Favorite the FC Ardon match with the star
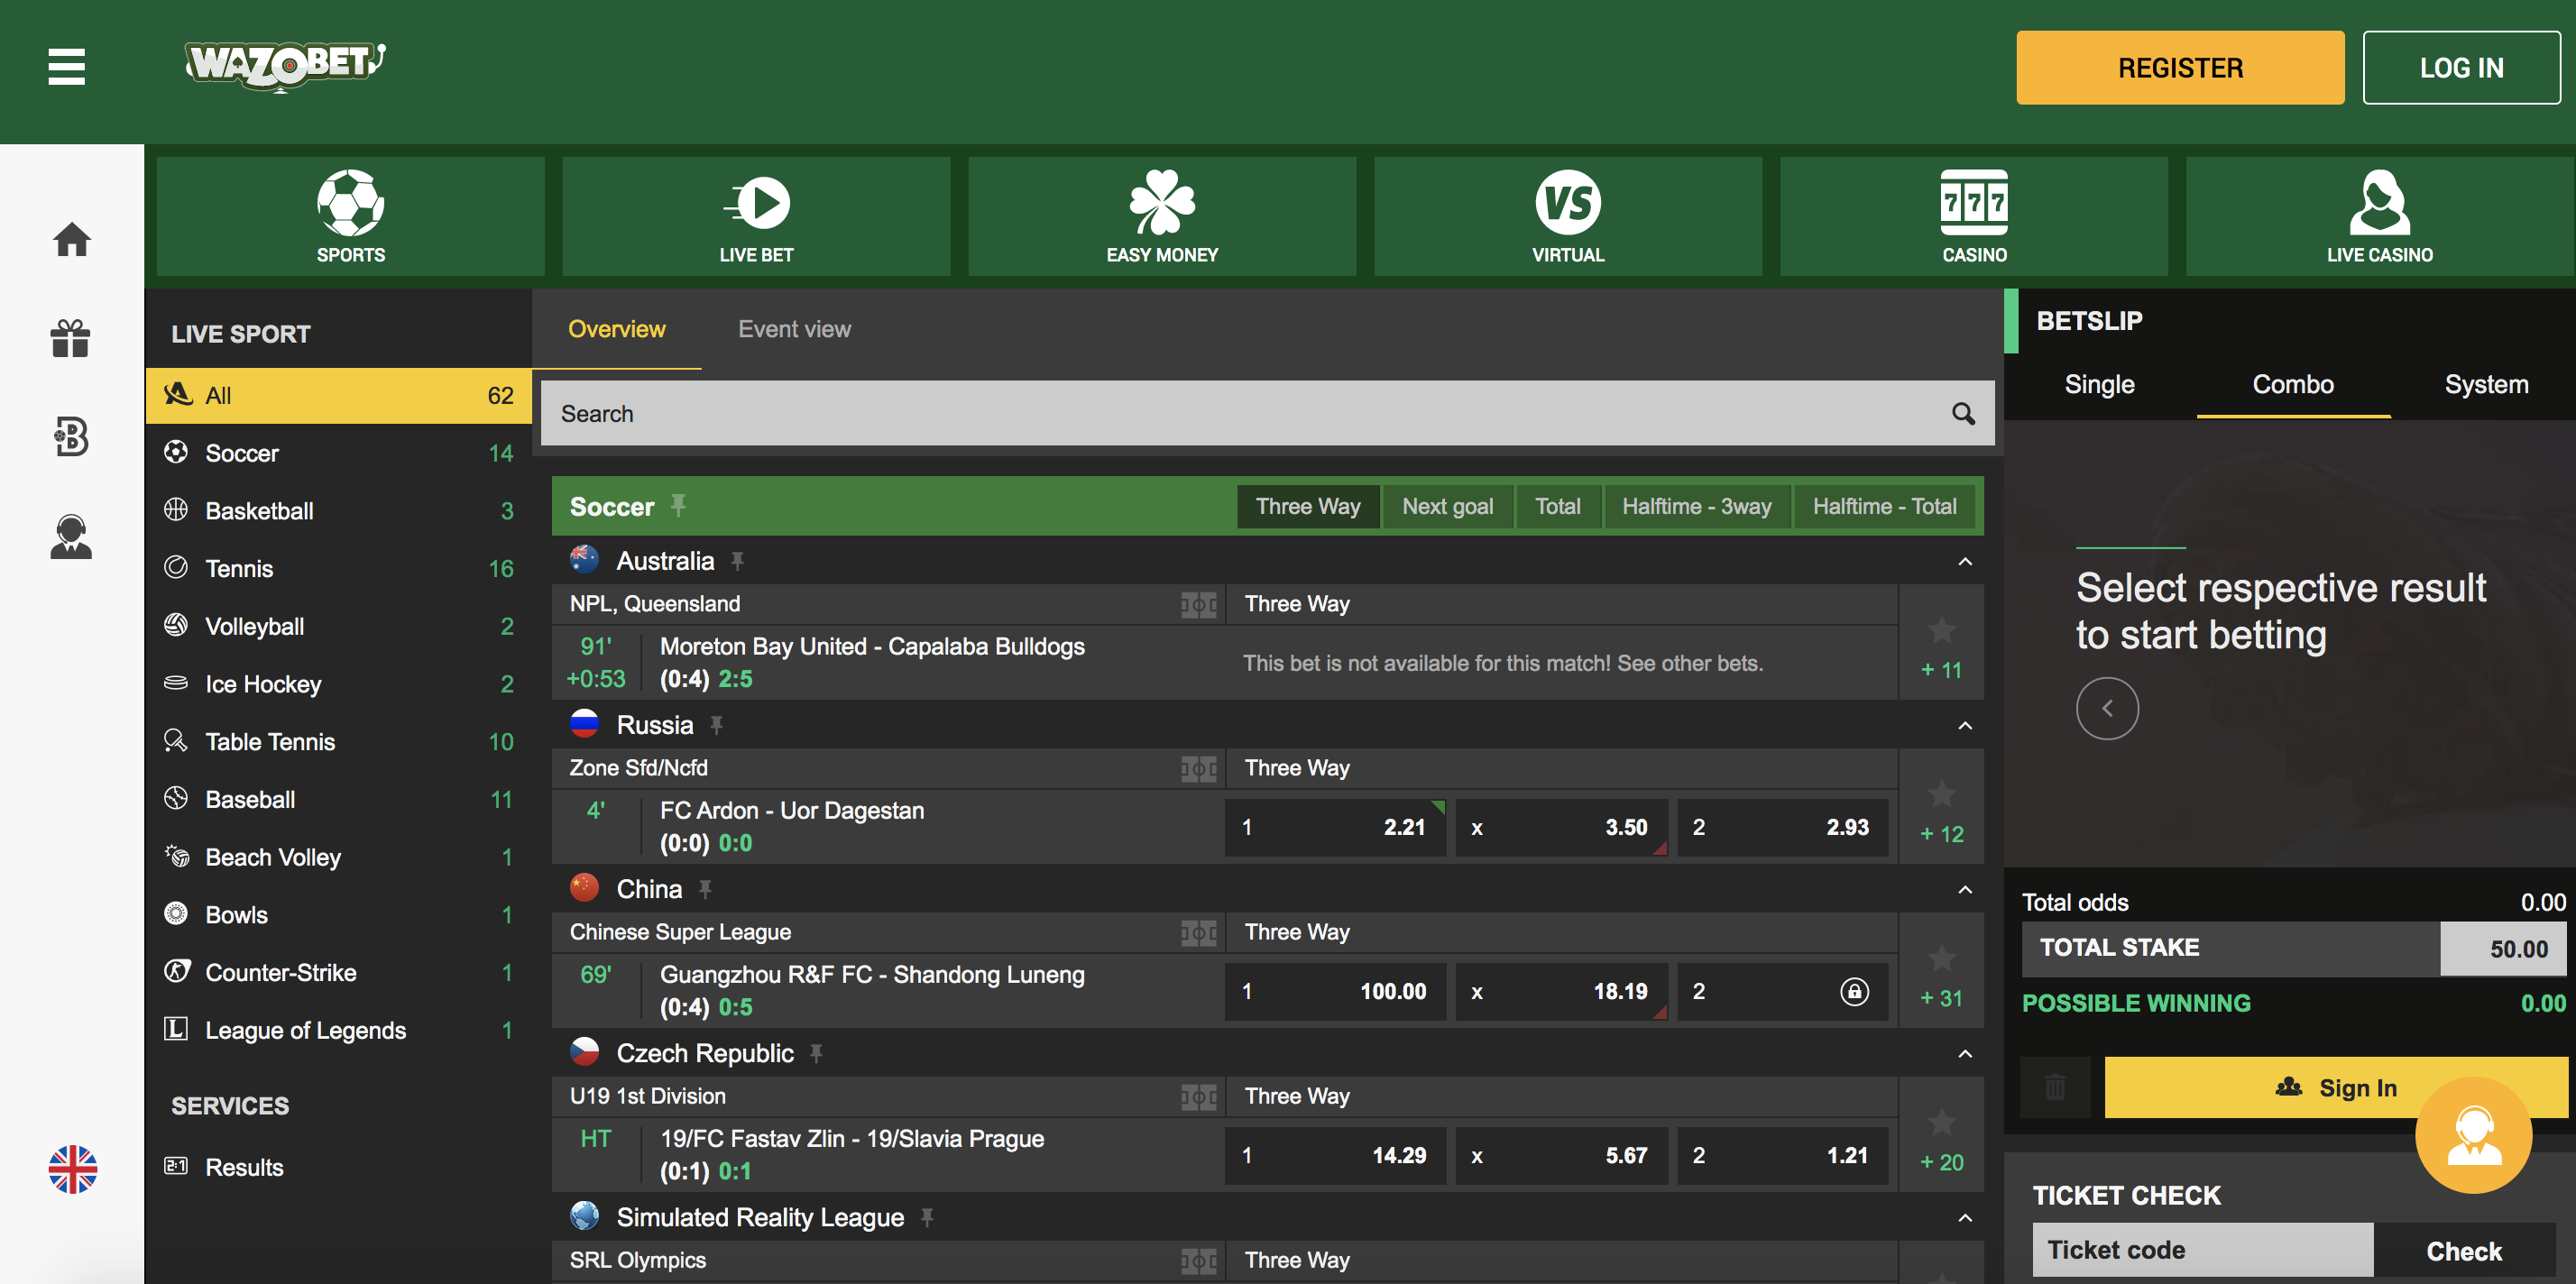Viewport: 2576px width, 1284px height. [x=1941, y=795]
